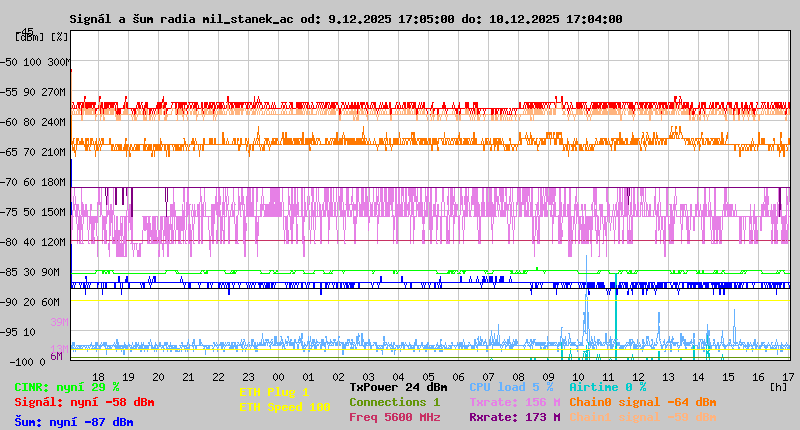Click the '15' hour tick on time axis

[728, 377]
